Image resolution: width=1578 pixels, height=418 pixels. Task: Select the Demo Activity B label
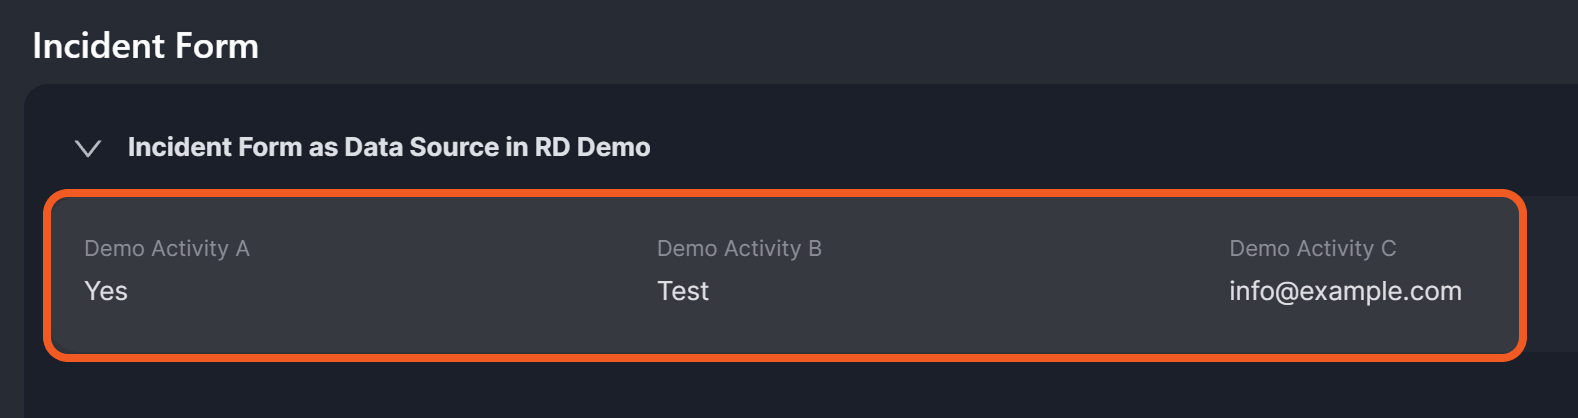(739, 248)
